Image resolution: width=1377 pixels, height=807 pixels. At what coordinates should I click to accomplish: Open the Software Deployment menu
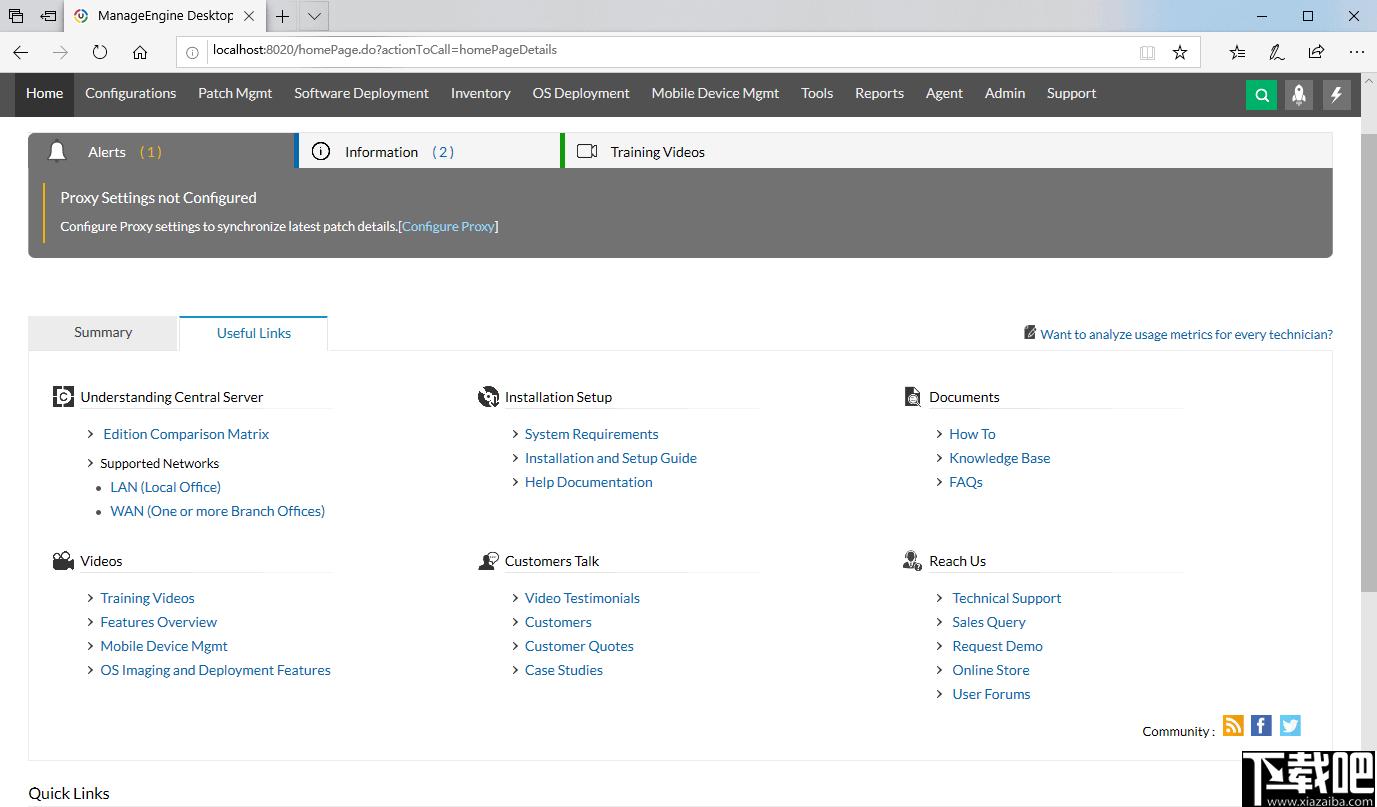[361, 93]
